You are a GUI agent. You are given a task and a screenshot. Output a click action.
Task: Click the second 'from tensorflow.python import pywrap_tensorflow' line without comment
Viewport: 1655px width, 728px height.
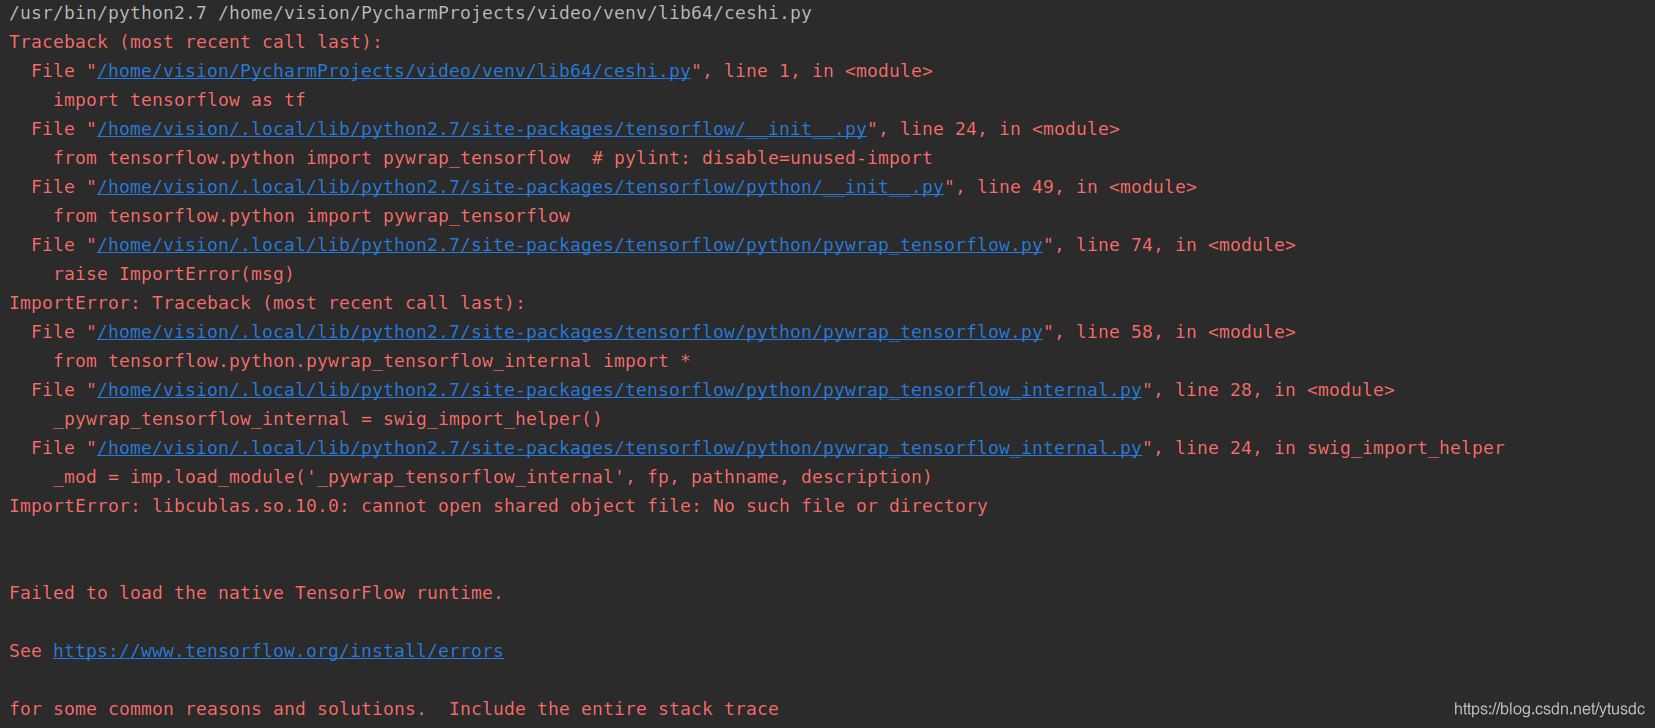click(312, 216)
